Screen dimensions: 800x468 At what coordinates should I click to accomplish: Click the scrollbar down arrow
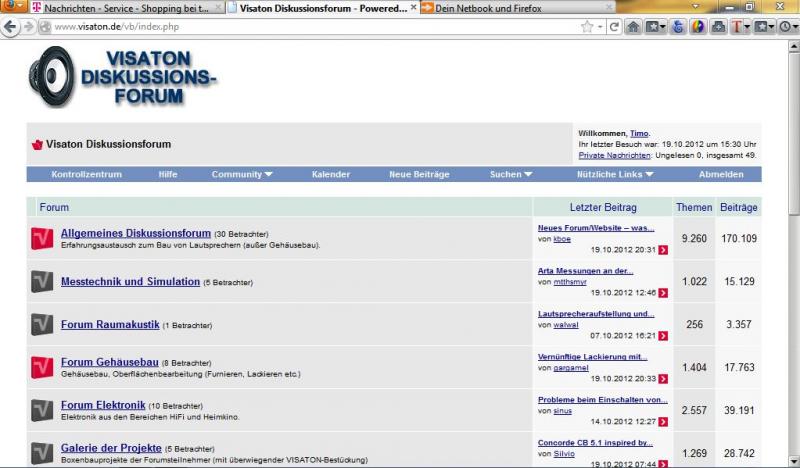tap(794, 461)
